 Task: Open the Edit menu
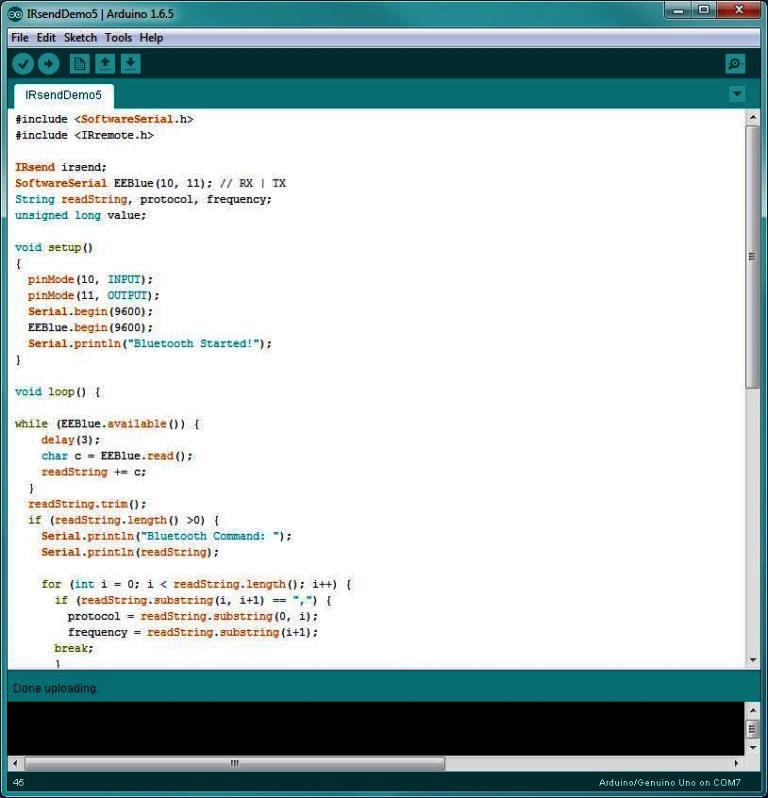[x=46, y=38]
